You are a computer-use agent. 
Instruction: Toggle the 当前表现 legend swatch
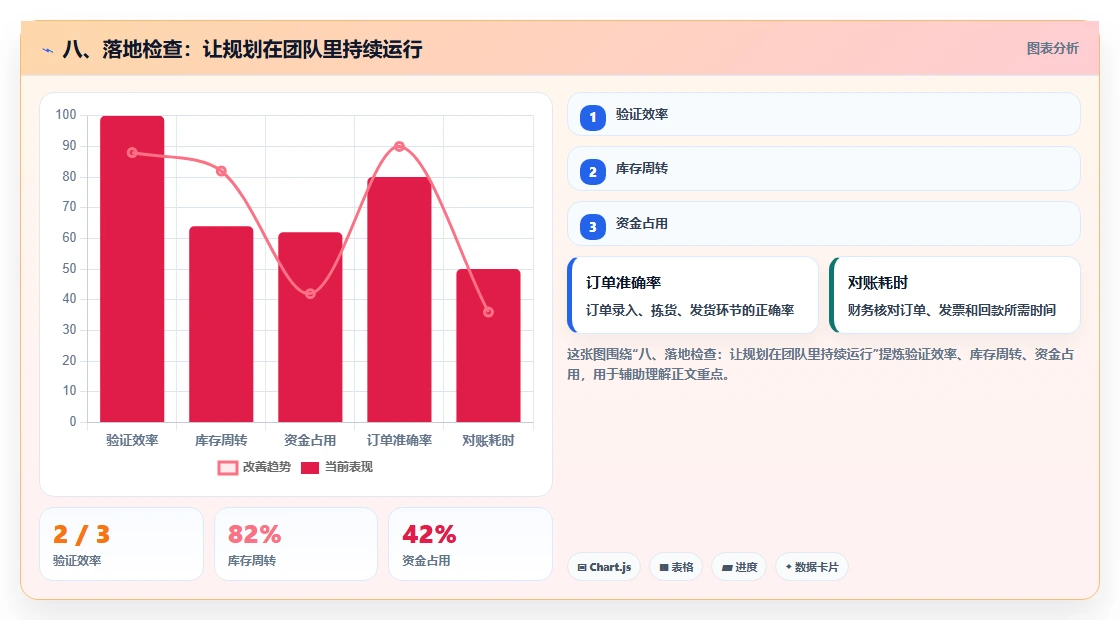pyautogui.click(x=309, y=468)
